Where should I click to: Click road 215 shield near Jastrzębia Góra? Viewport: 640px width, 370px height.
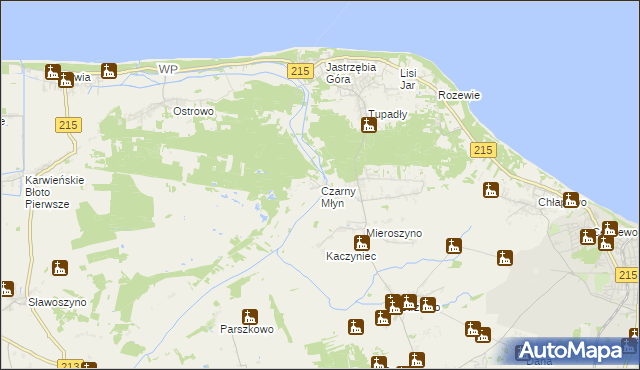[x=300, y=71]
